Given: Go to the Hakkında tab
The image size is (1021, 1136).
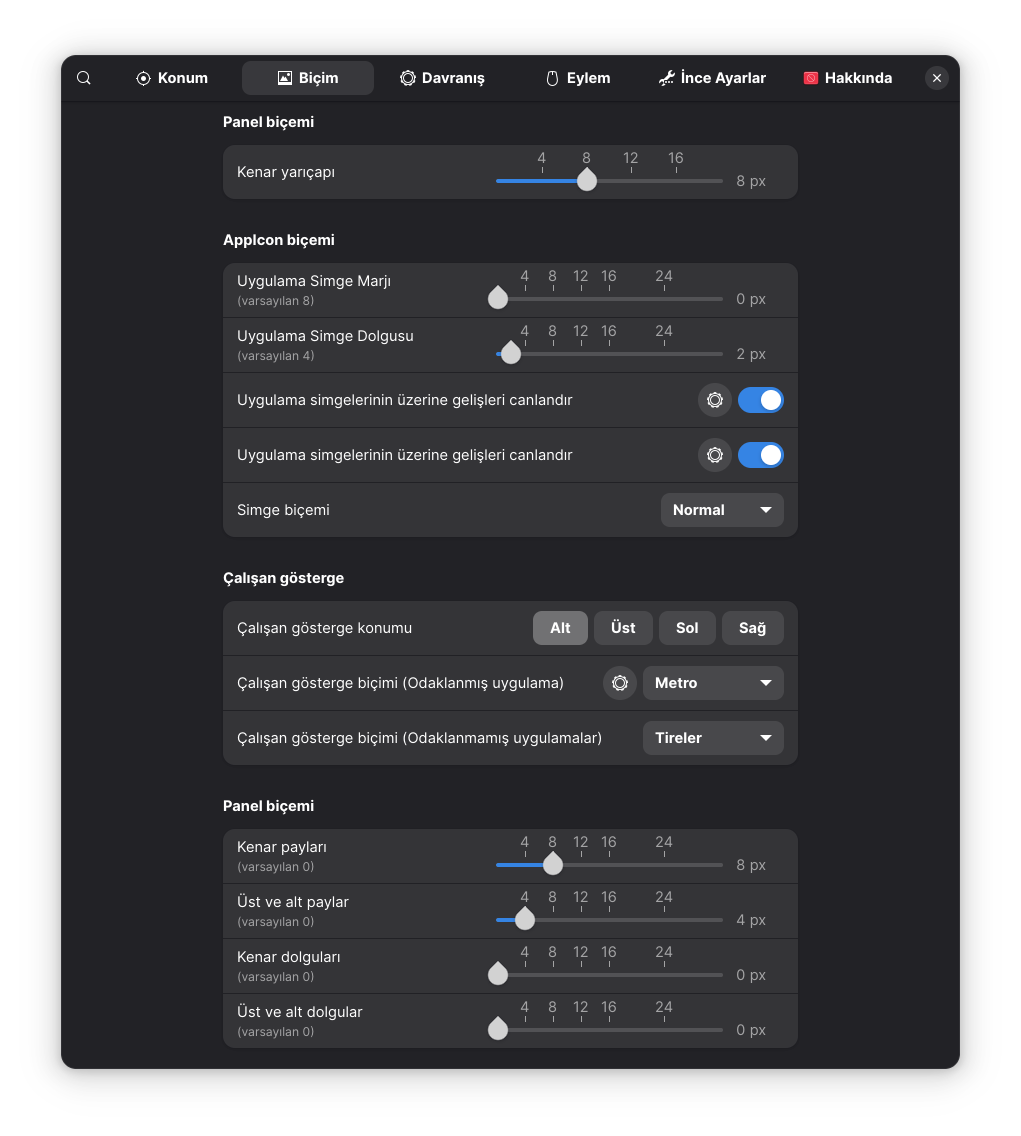Looking at the screenshot, I should 848,78.
